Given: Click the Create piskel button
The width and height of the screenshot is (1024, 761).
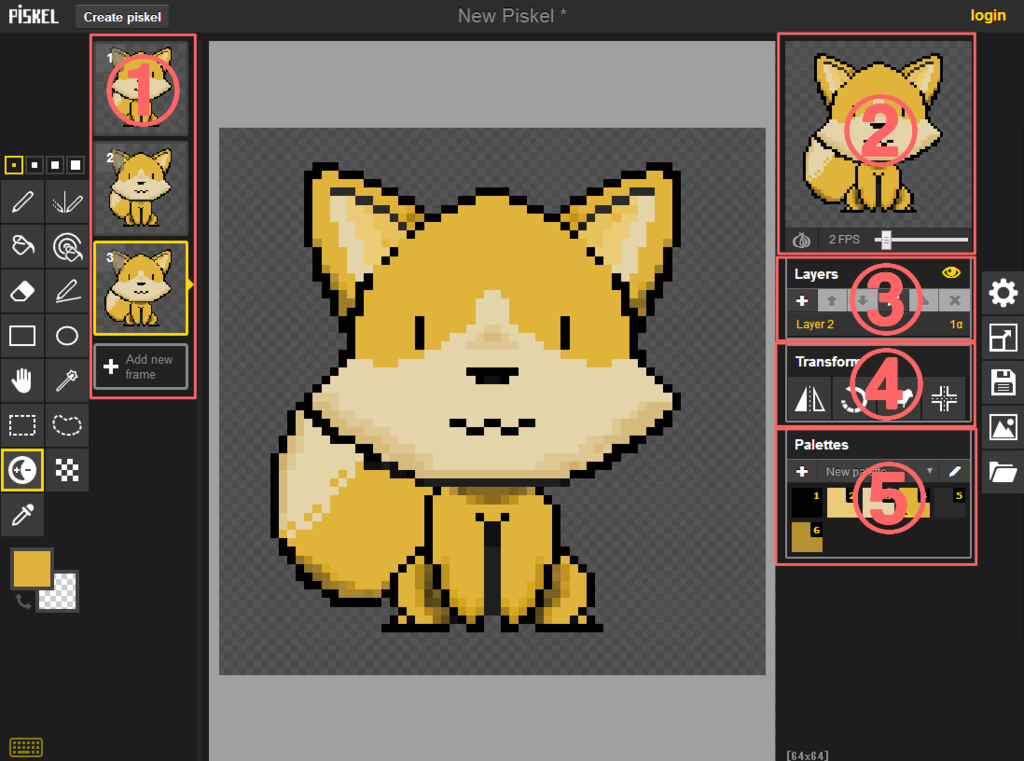Looking at the screenshot, I should [x=122, y=17].
